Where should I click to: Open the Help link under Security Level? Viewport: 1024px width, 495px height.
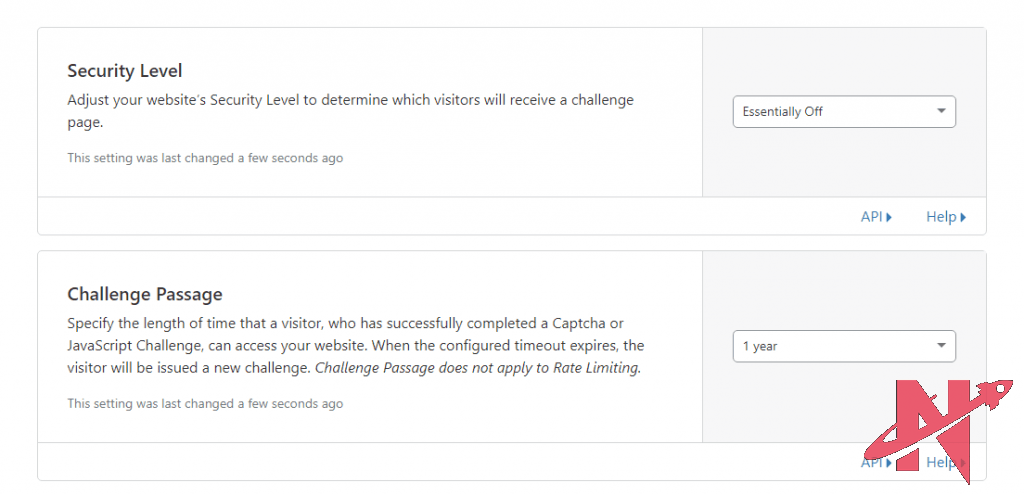coord(940,217)
